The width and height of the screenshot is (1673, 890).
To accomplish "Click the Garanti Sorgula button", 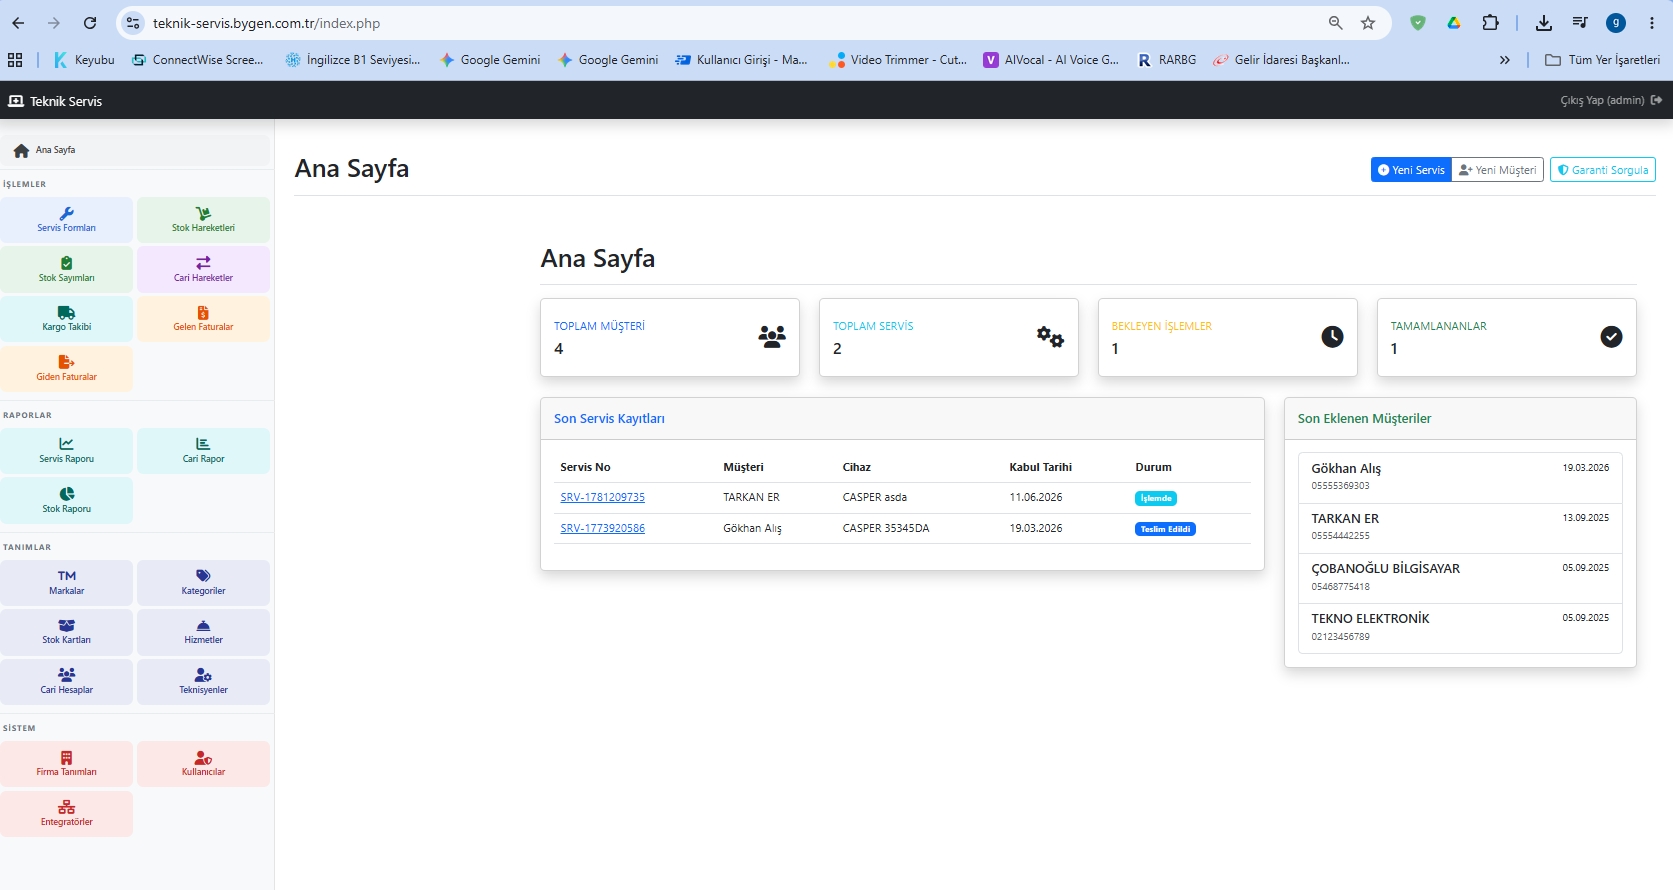I will click(1603, 170).
